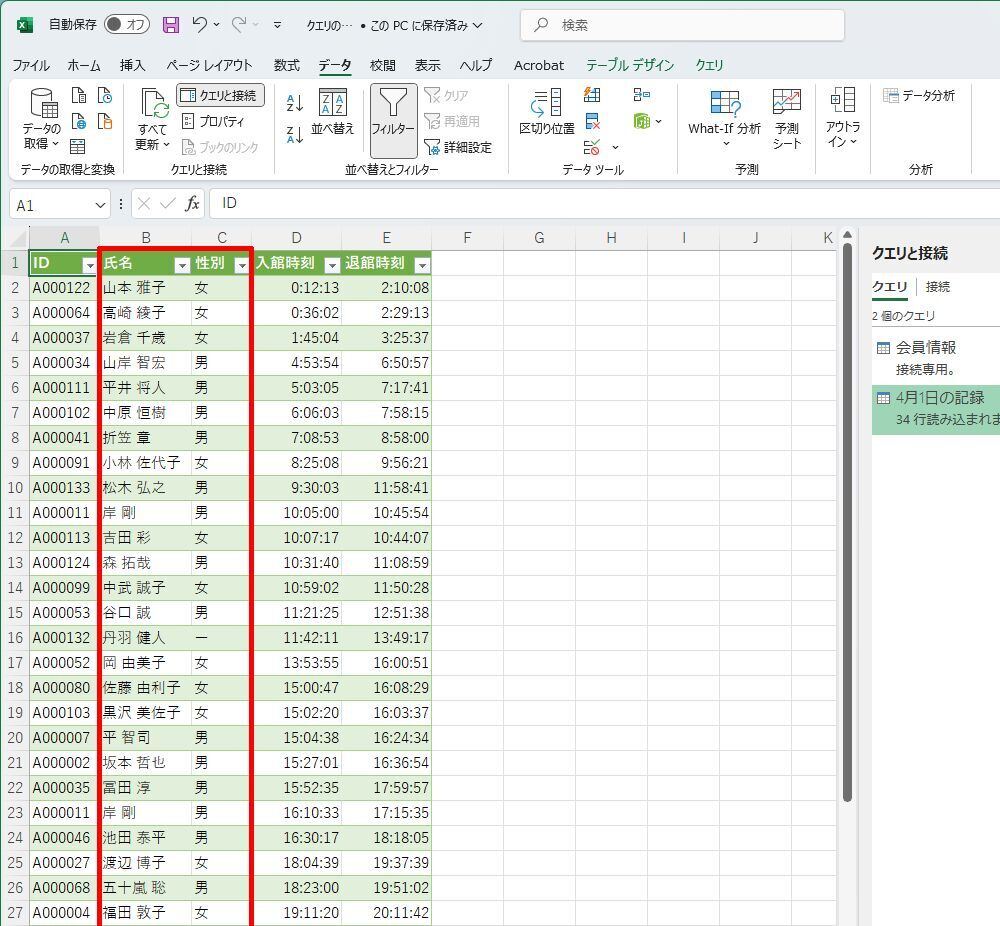
Task: Click the Flash Fill icon
Action: [x=592, y=95]
